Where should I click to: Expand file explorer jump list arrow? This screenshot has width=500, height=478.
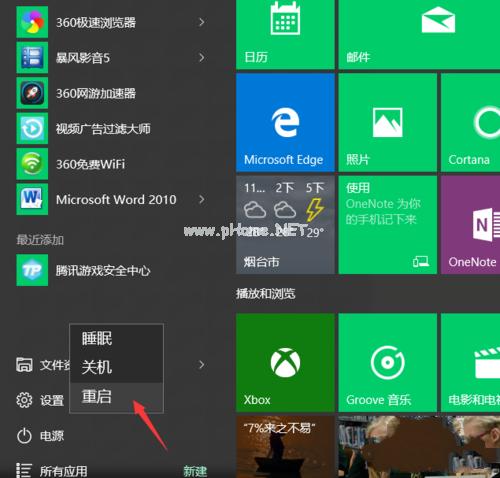coord(201,365)
